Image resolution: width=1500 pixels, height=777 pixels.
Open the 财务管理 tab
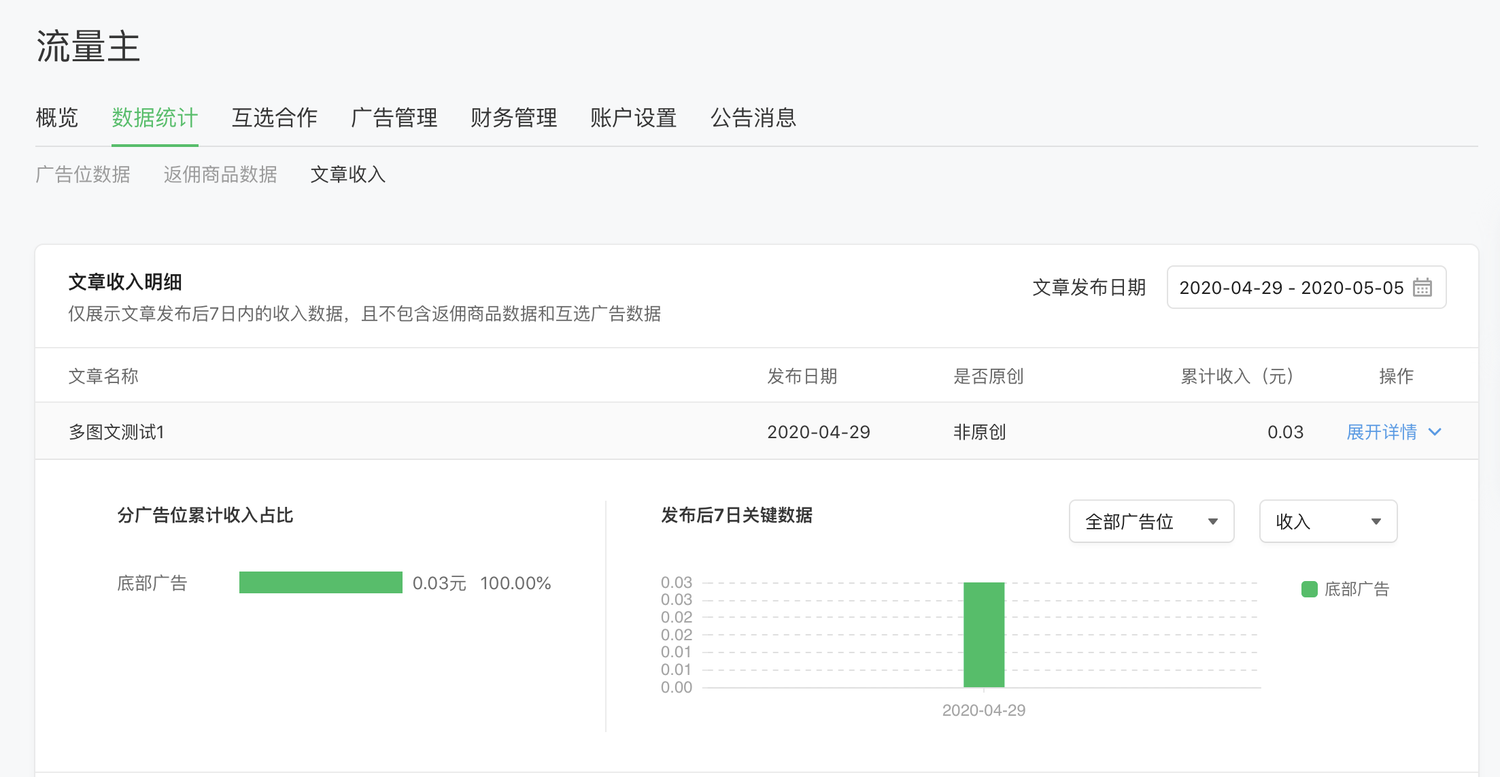pyautogui.click(x=514, y=118)
